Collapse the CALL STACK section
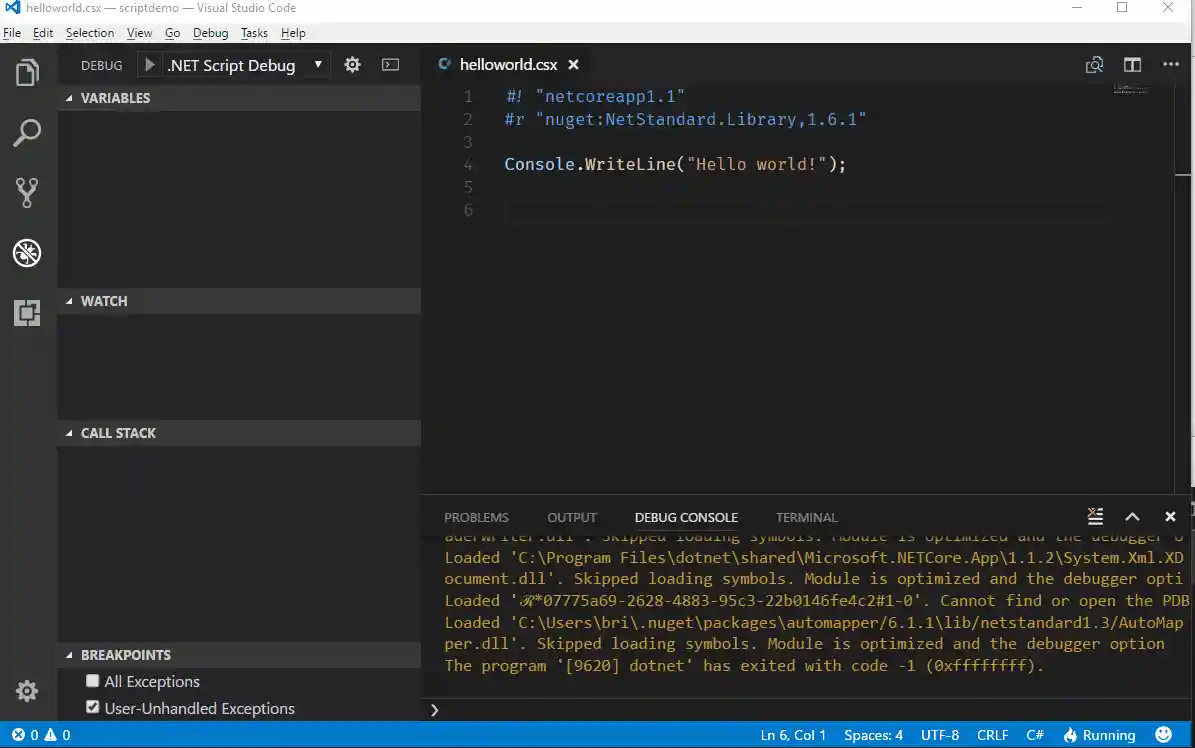Screen dimensions: 1195x748 pyautogui.click(x=117, y=433)
